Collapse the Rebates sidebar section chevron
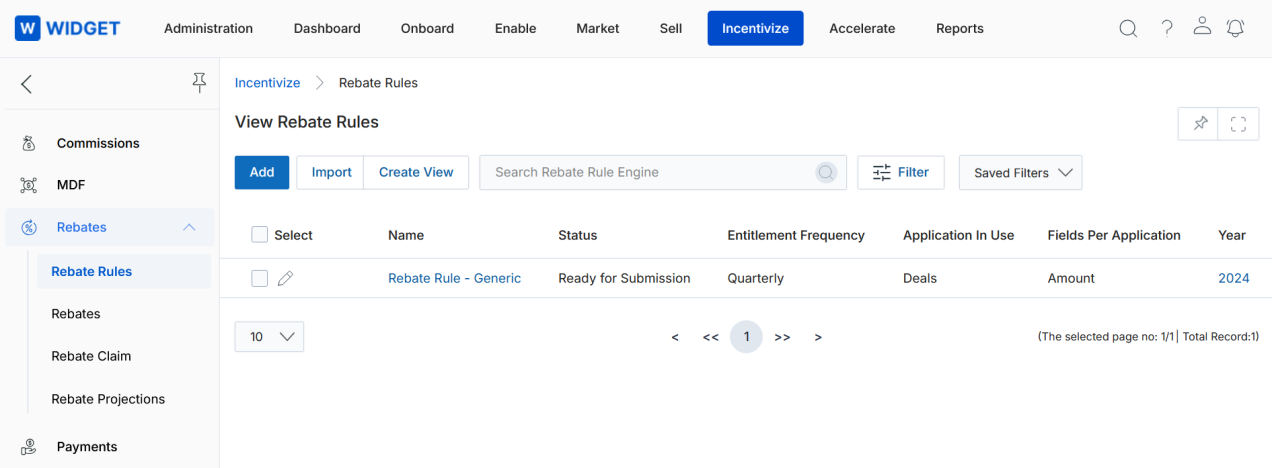 189,227
